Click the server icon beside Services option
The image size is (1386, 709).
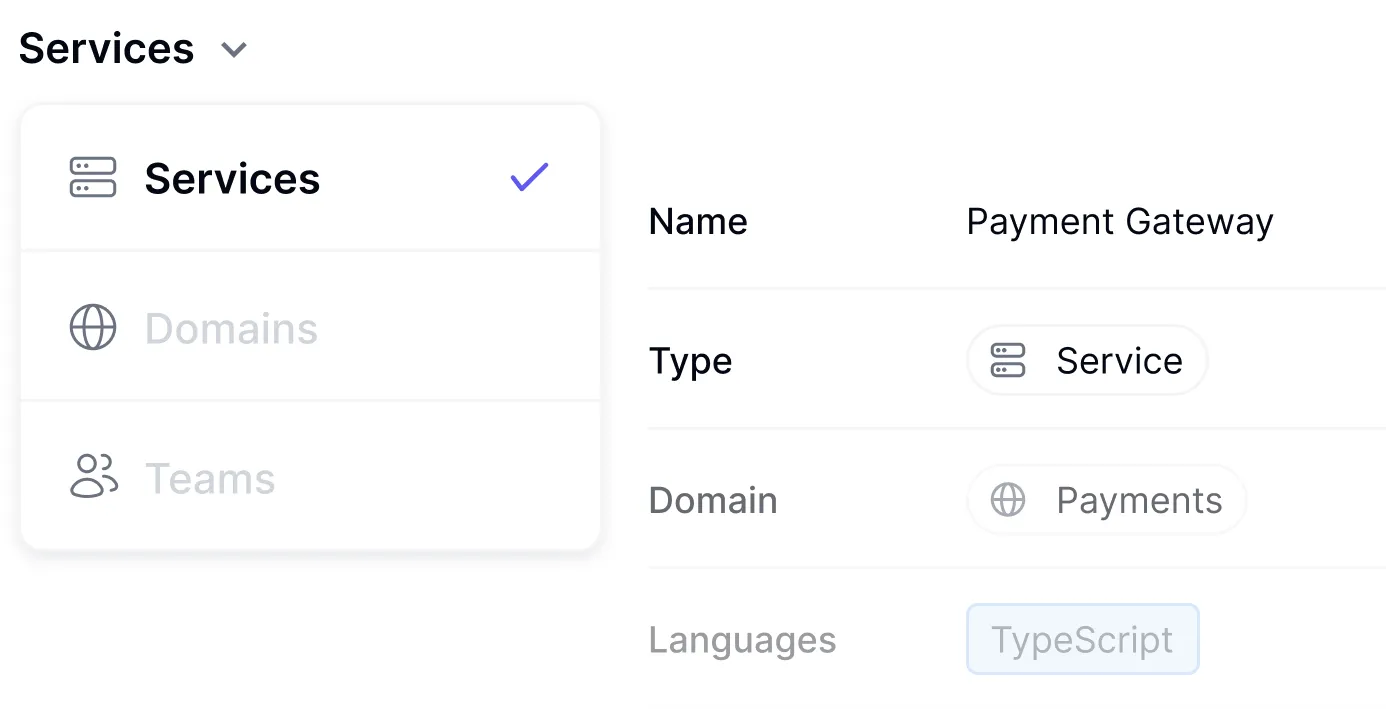click(93, 178)
